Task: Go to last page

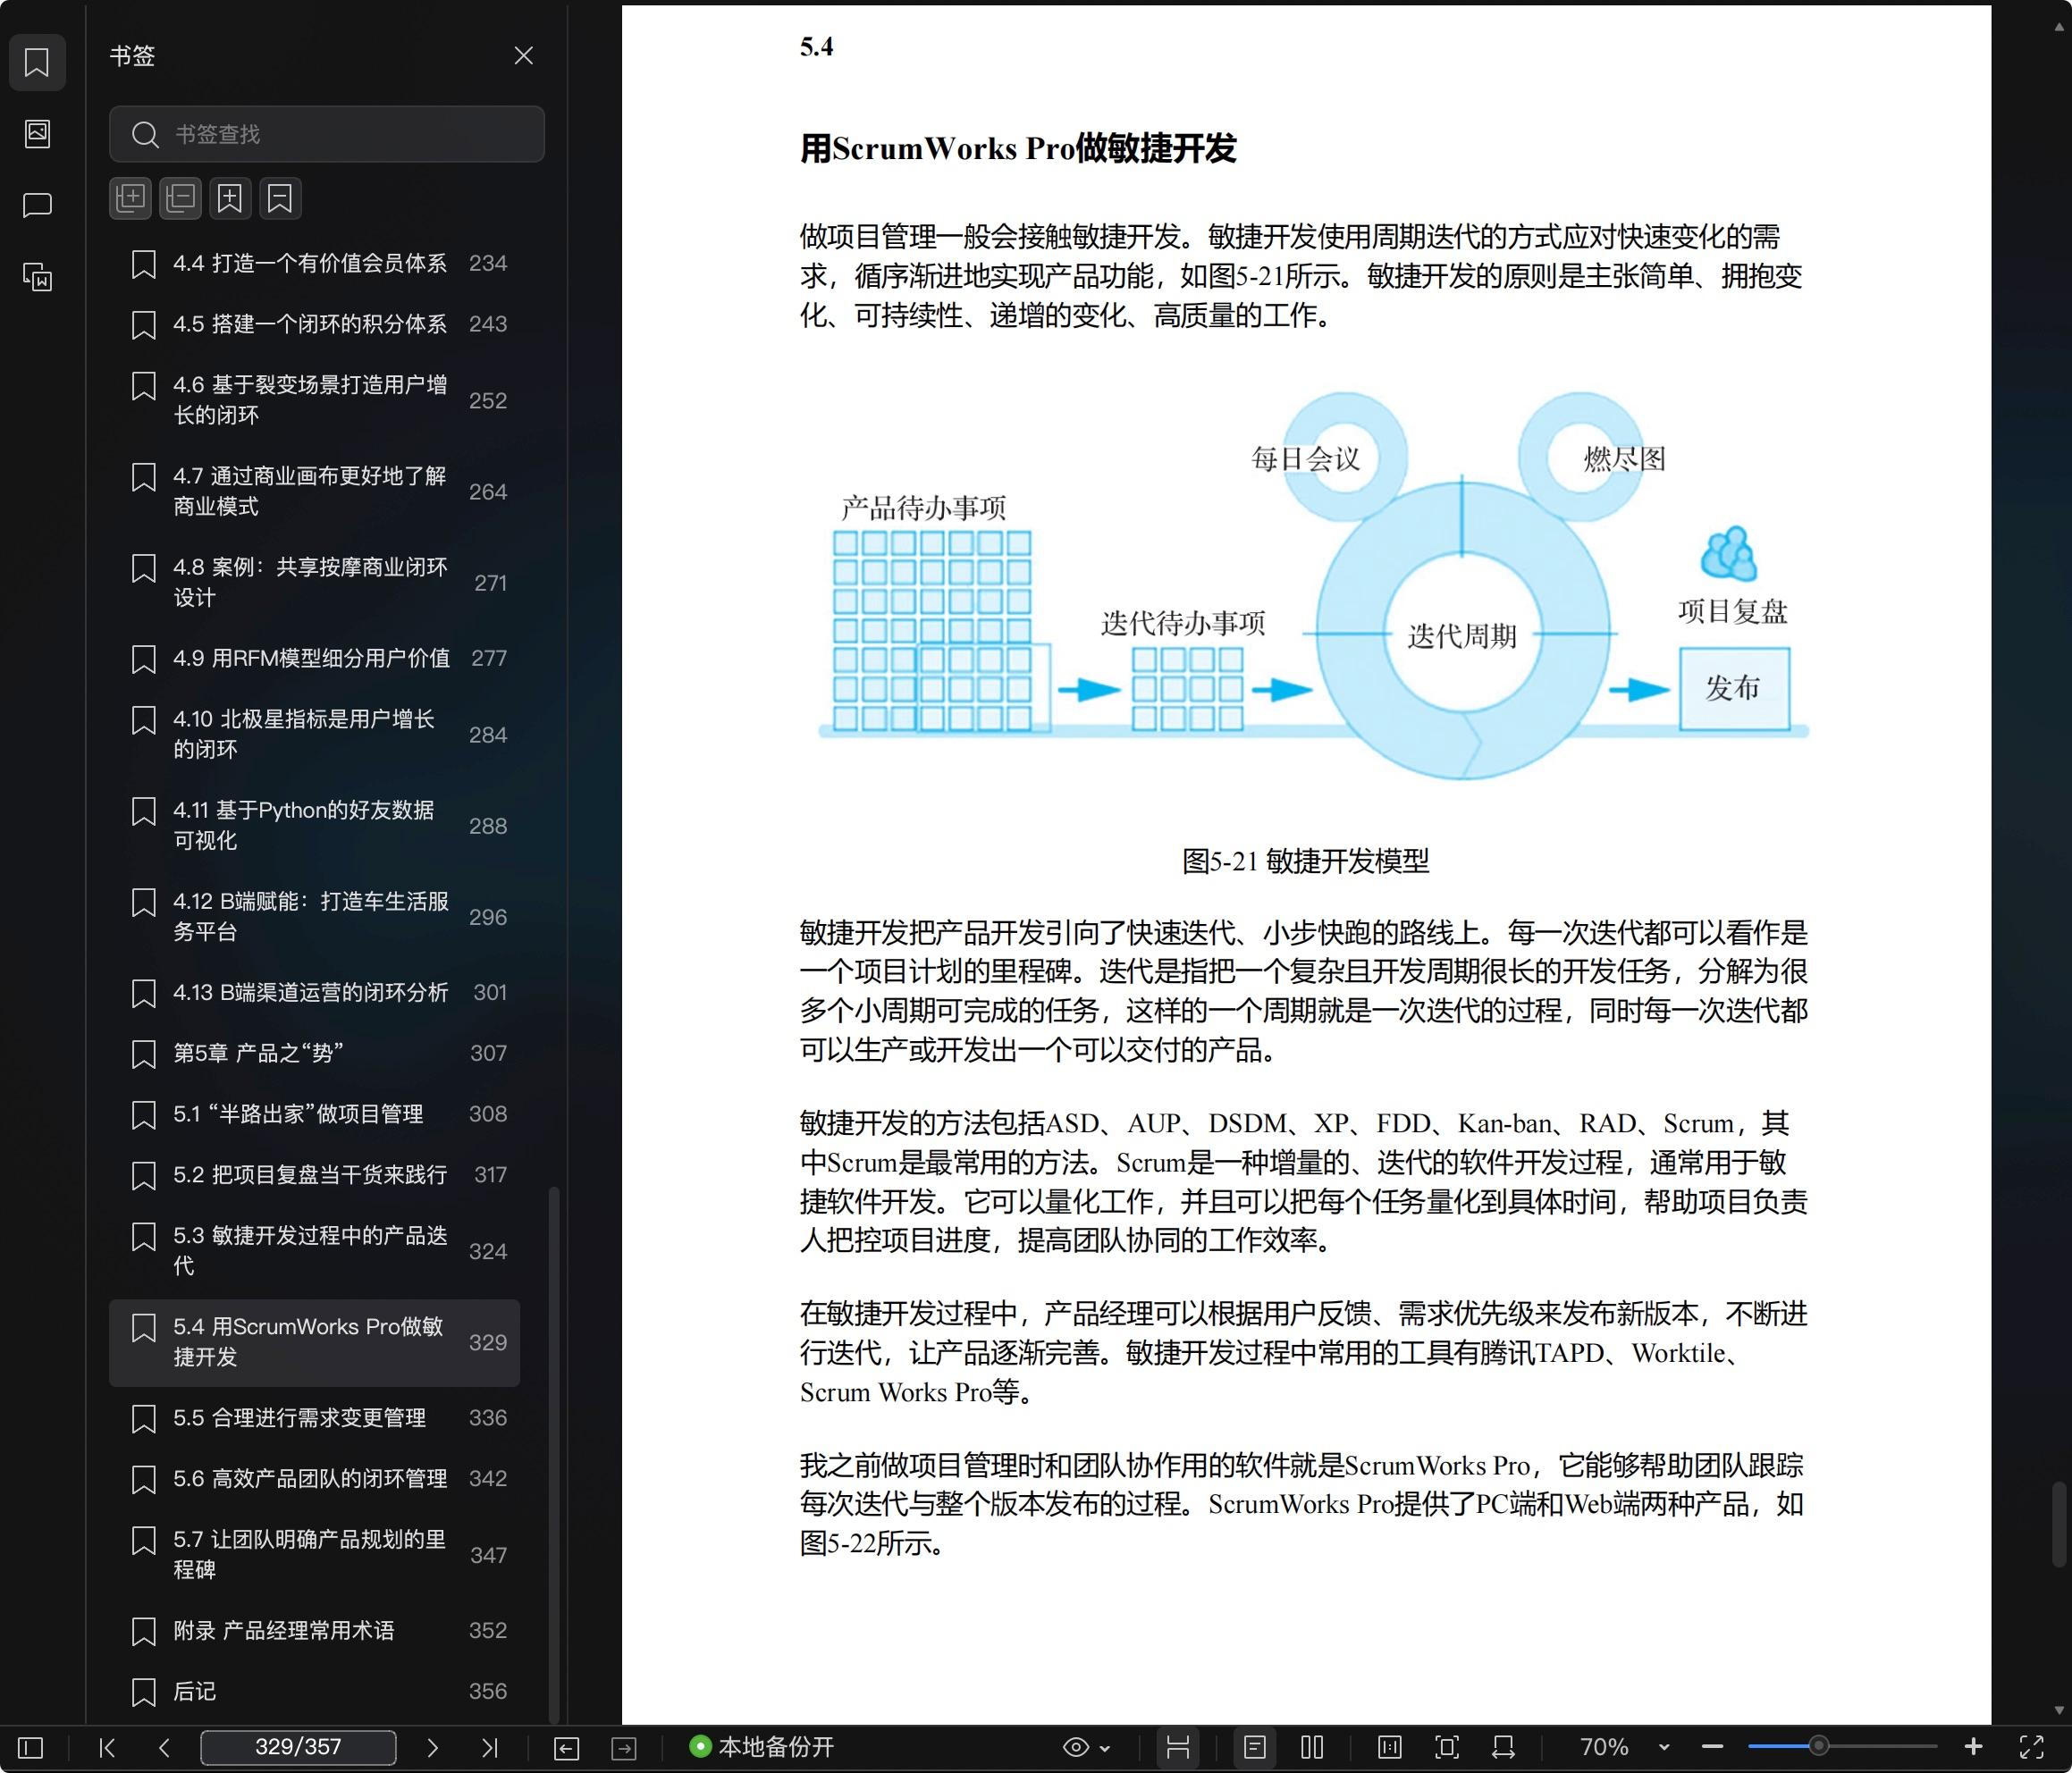Action: pos(489,1747)
